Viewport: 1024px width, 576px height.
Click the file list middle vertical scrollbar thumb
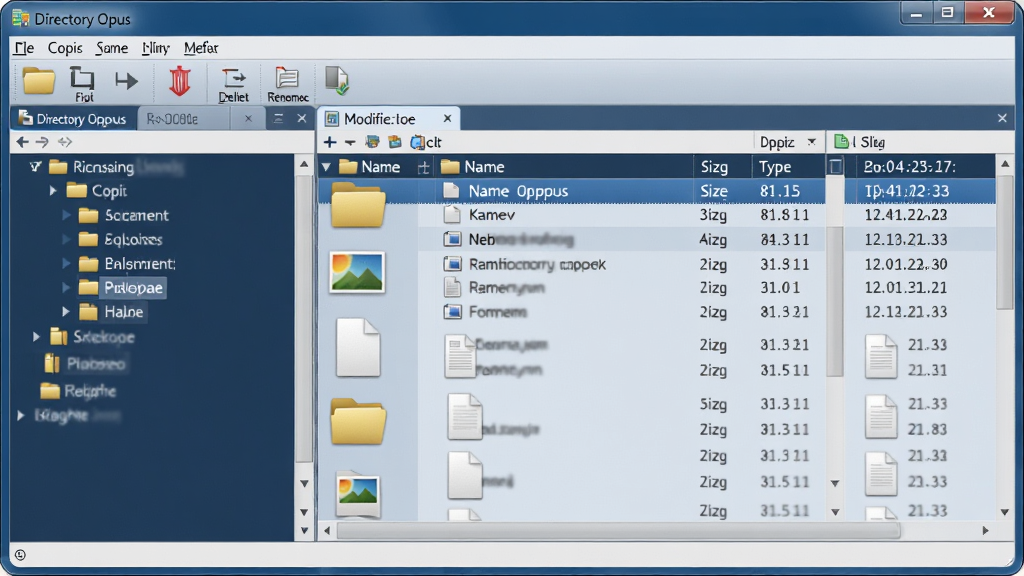tap(835, 300)
